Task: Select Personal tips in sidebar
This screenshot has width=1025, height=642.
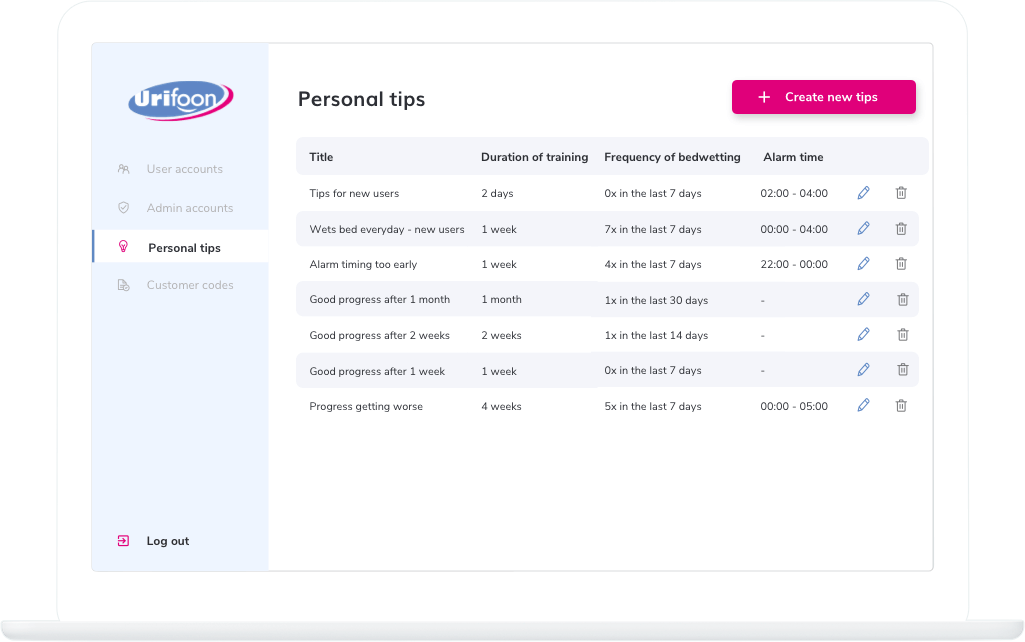Action: (x=180, y=246)
